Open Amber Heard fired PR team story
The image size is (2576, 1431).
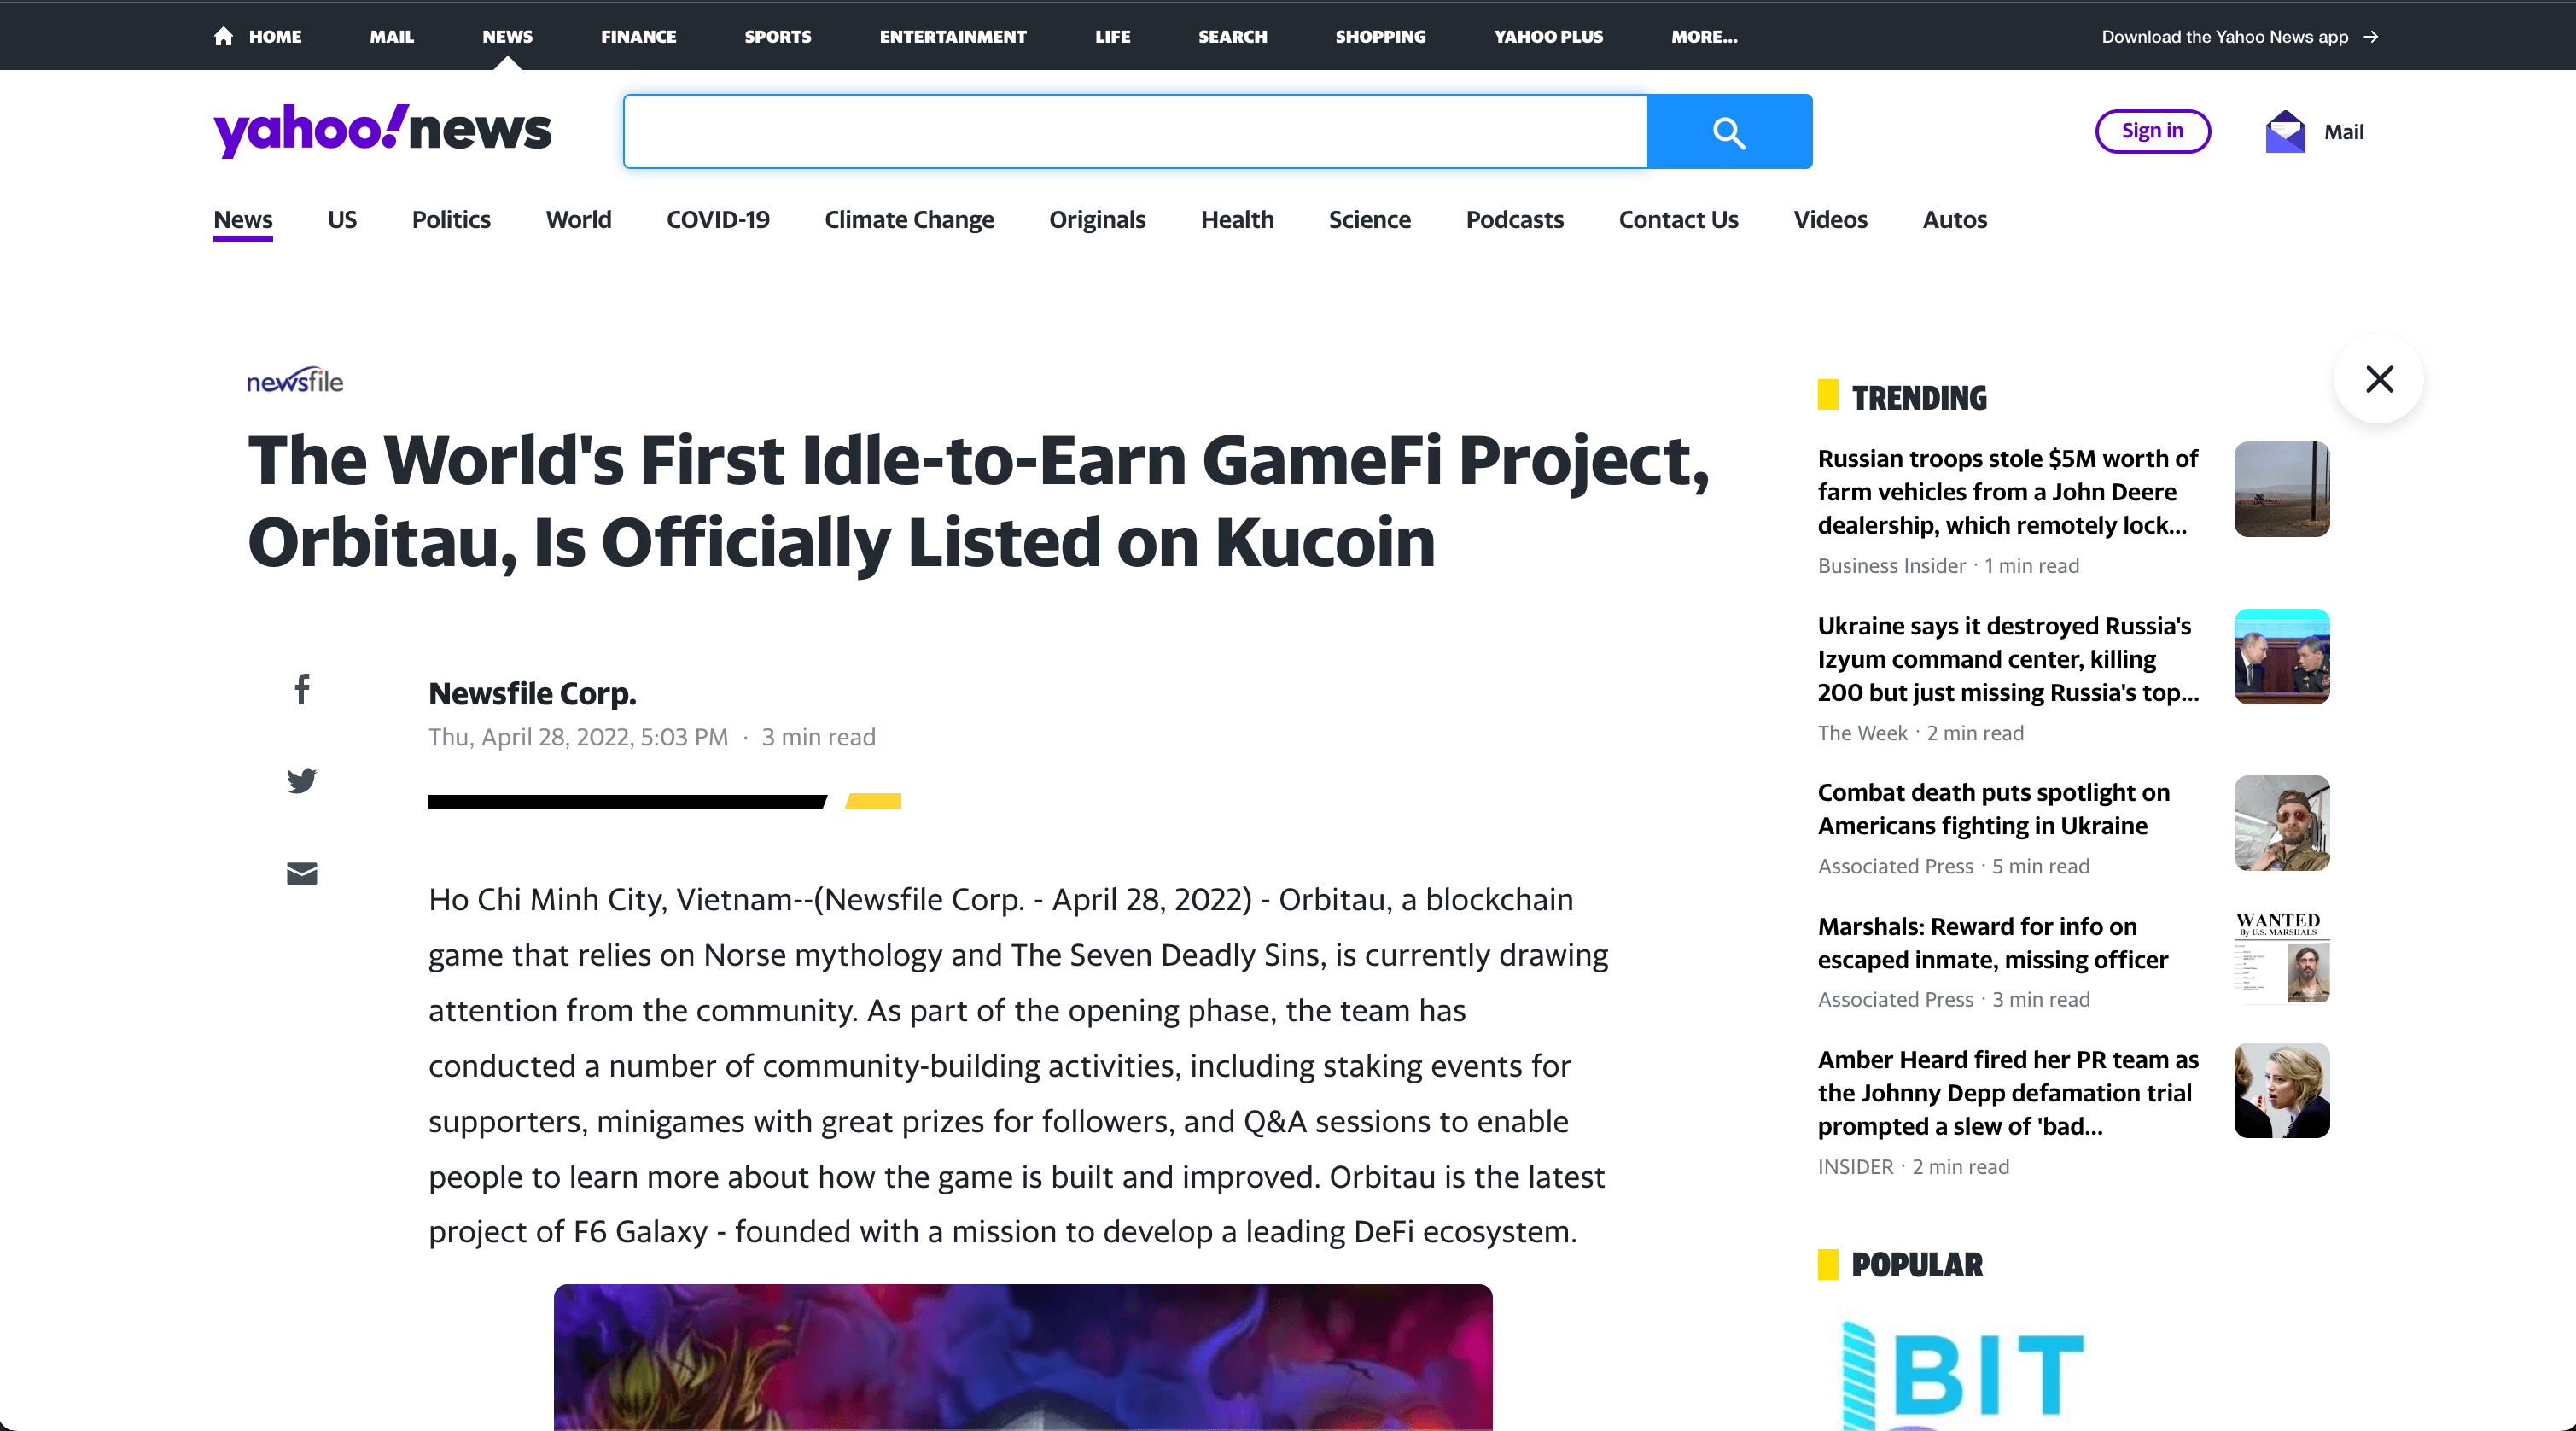coord(2008,1093)
